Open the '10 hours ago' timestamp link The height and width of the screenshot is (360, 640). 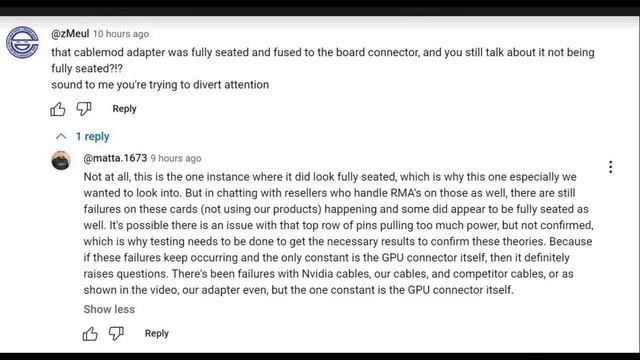[121, 34]
